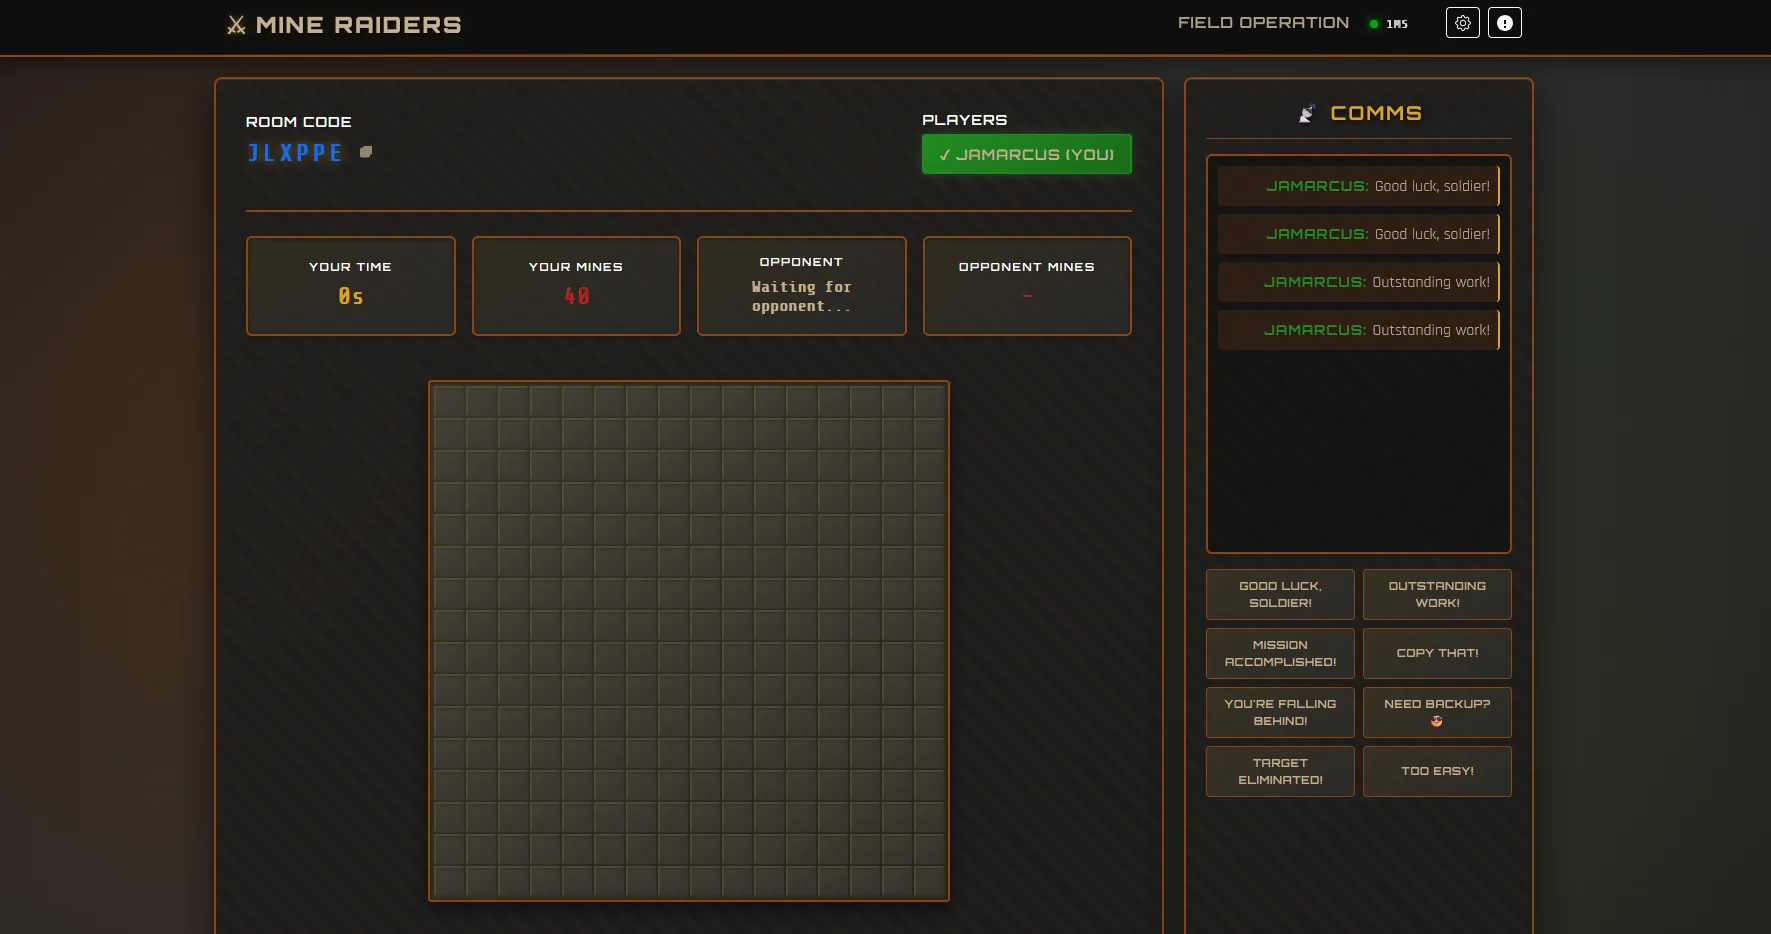
Task: Click the crossed swords logo icon
Action: click(x=236, y=25)
